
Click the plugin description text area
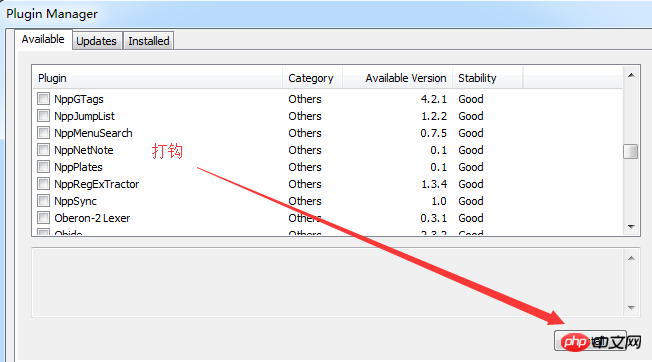[328, 283]
